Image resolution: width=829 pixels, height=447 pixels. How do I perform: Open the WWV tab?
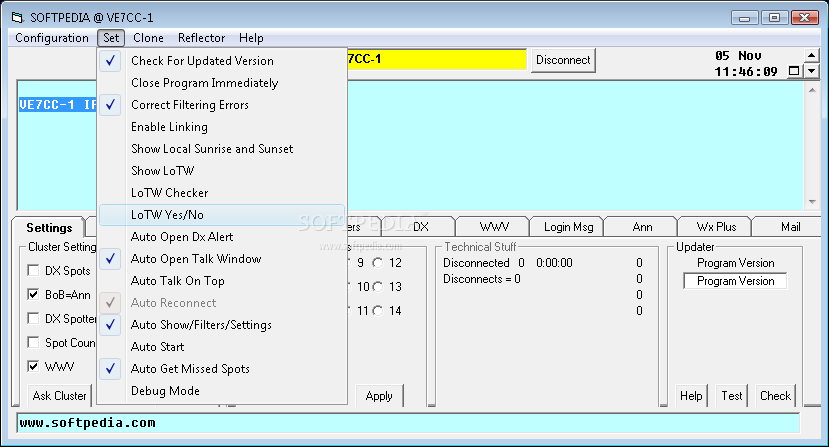tap(494, 227)
